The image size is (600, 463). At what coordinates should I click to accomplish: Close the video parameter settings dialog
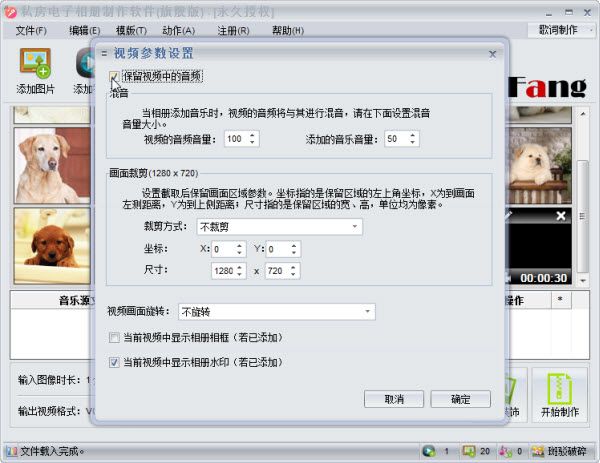point(492,54)
